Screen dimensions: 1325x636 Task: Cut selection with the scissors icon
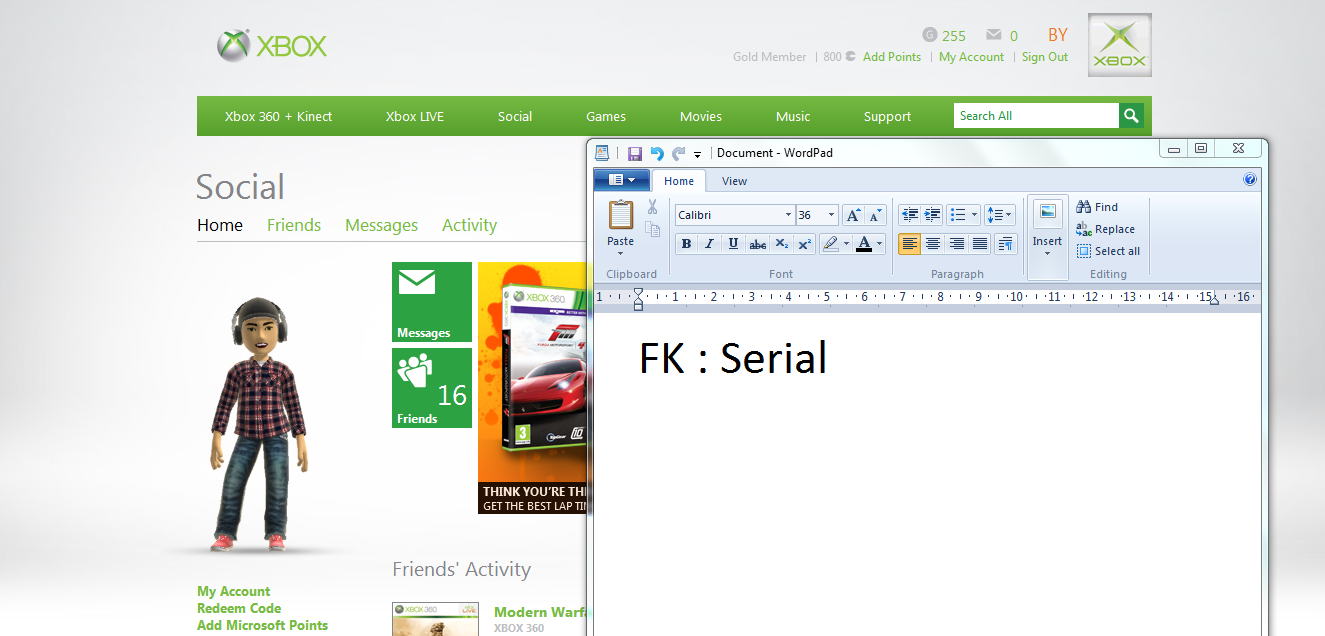click(652, 207)
